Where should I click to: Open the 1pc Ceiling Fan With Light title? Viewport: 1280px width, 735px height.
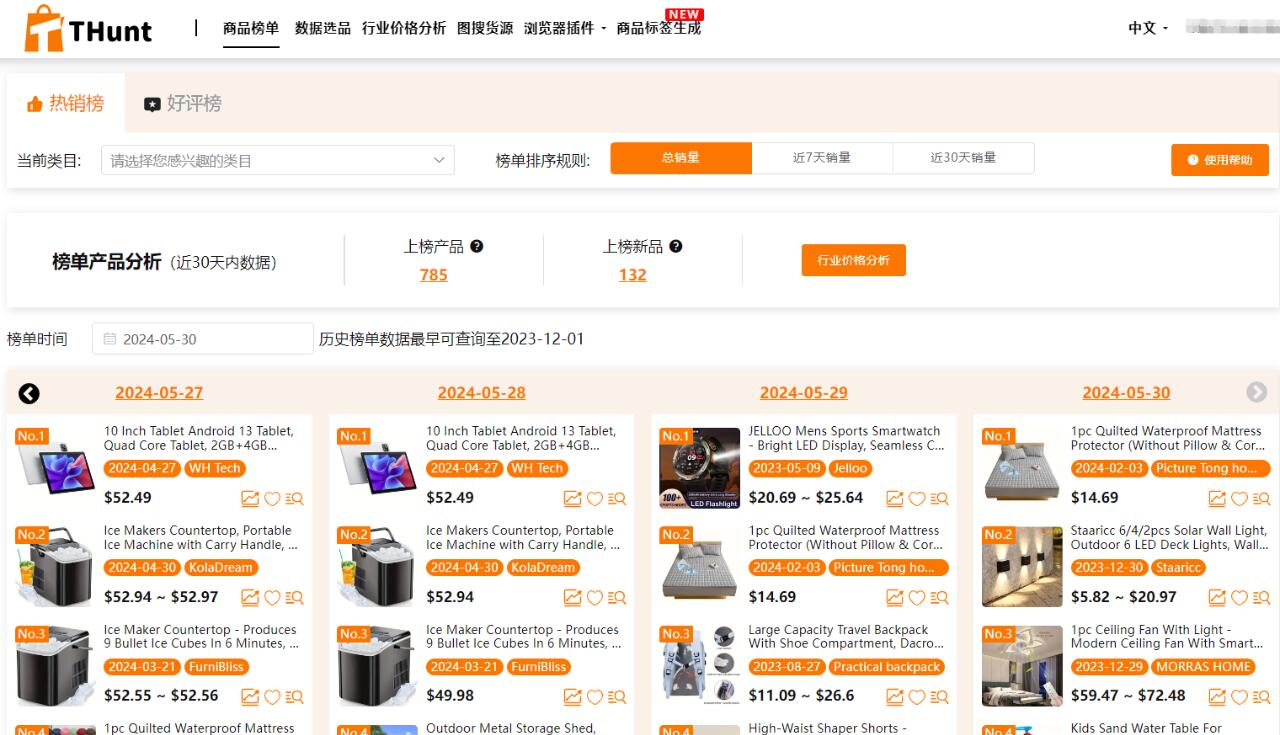click(x=1167, y=637)
